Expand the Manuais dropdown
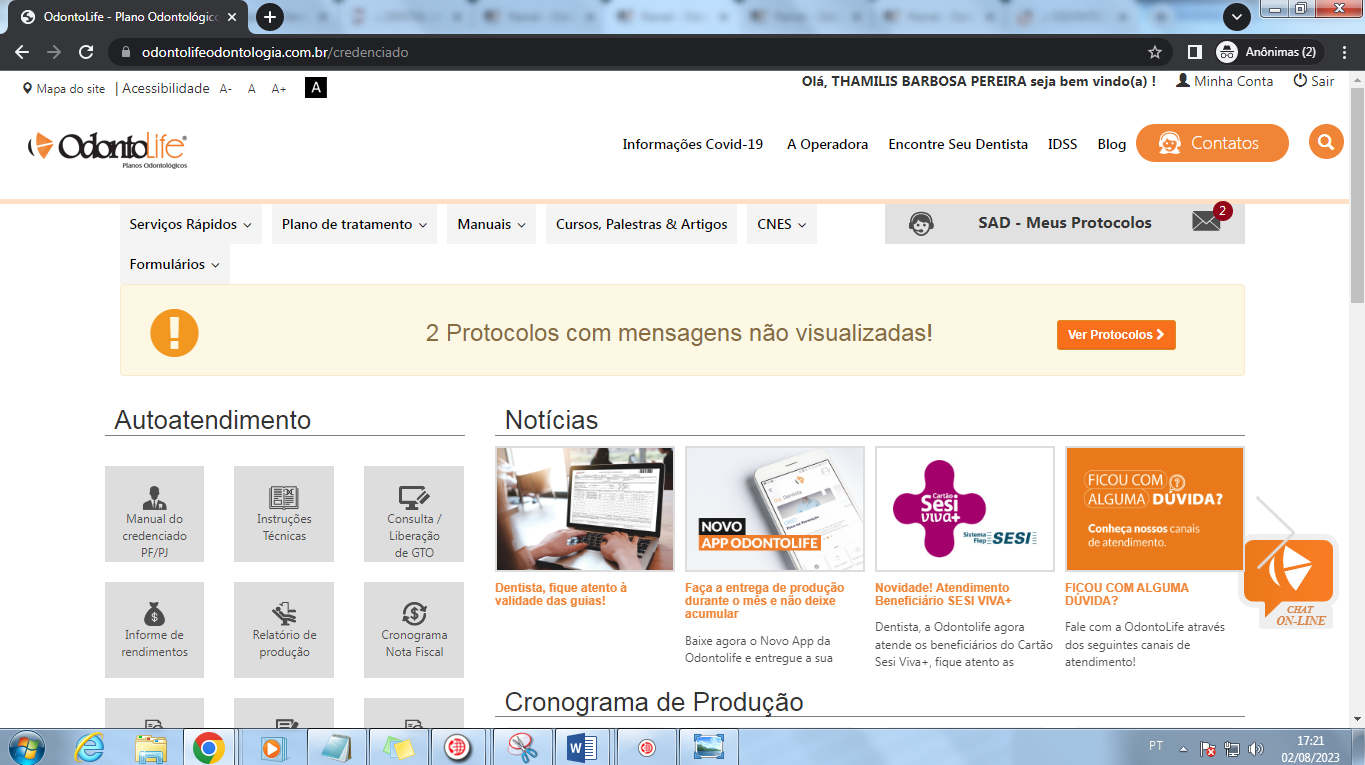This screenshot has width=1365, height=765. point(491,224)
